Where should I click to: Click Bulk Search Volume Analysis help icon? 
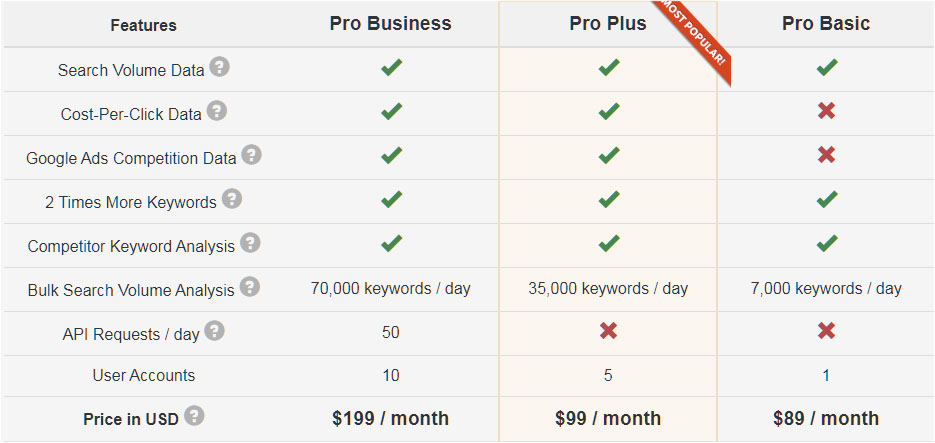(x=249, y=287)
